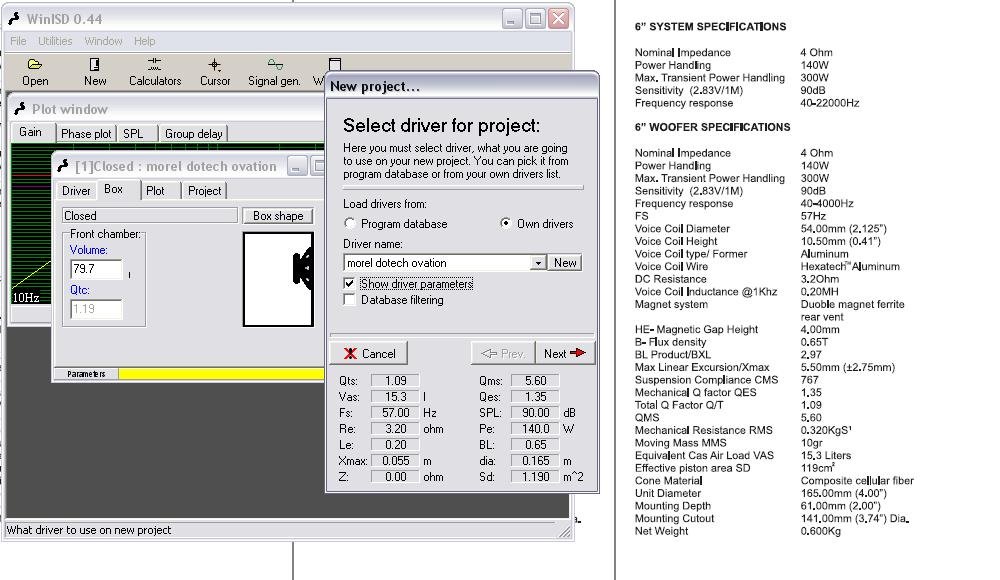This screenshot has width=1000, height=580.
Task: Switch to the Gain tab
Action: (x=31, y=132)
